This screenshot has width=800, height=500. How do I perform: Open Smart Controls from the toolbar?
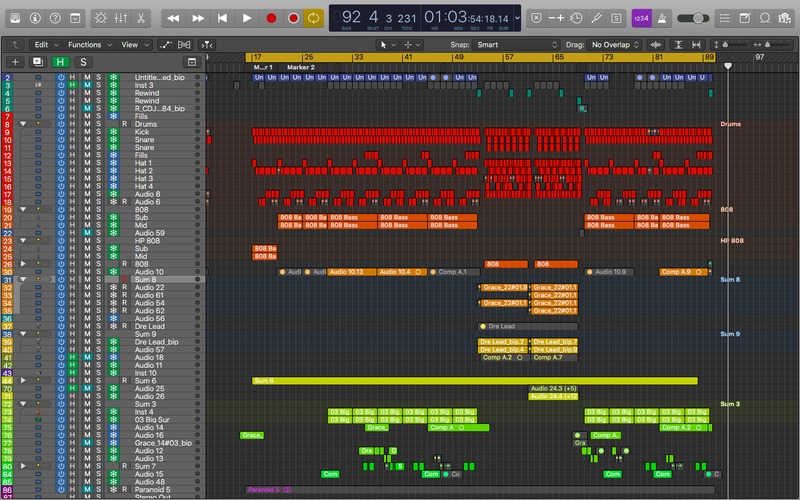pos(100,18)
